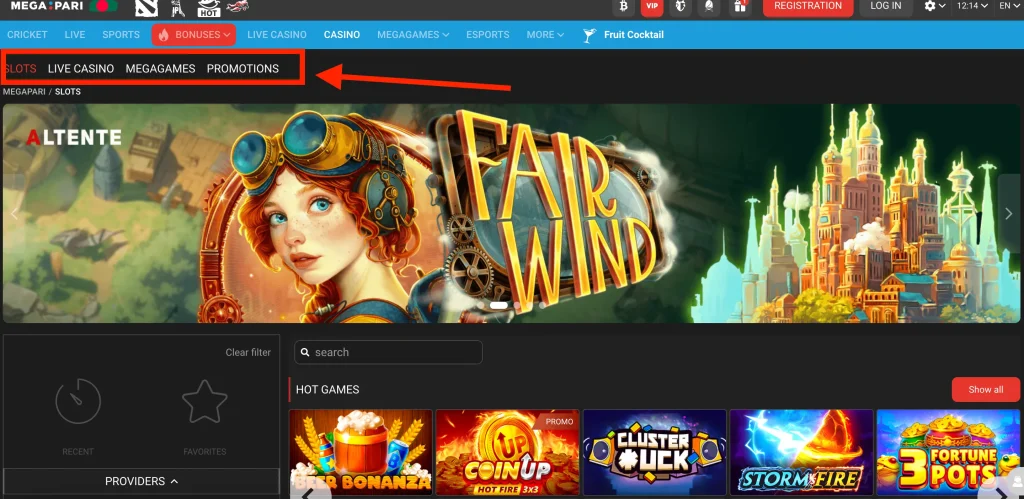1024x499 pixels.
Task: Open the red VIP badge
Action: pos(652,6)
